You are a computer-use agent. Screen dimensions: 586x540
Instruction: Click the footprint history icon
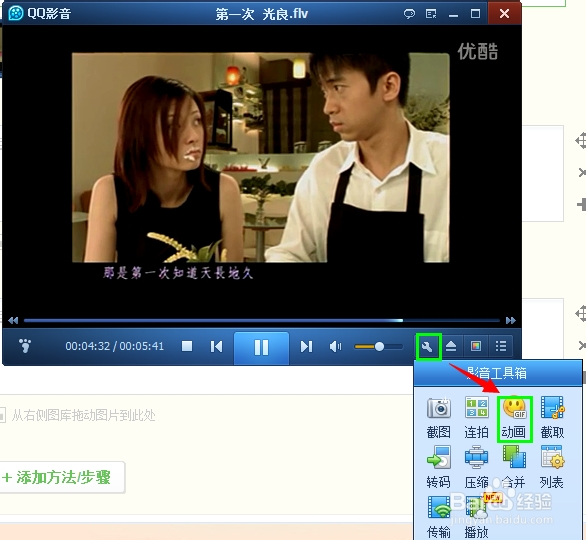(25, 346)
